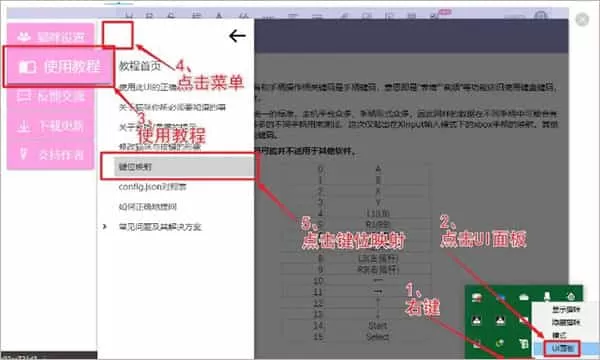Click the people icon on the first pink sidebar button
This screenshot has width=600, height=360.
coord(24,37)
